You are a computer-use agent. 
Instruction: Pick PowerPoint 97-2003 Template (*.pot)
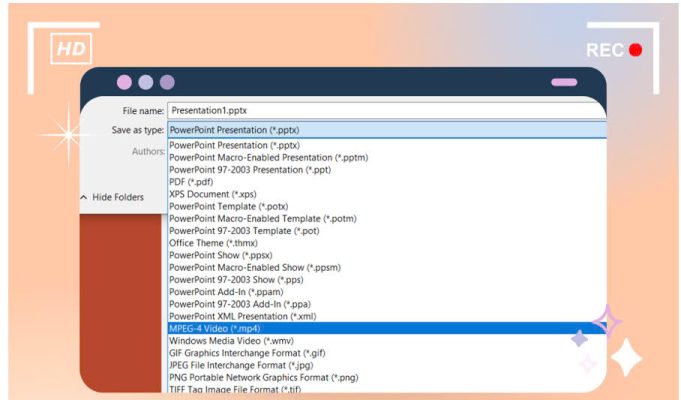point(387,231)
